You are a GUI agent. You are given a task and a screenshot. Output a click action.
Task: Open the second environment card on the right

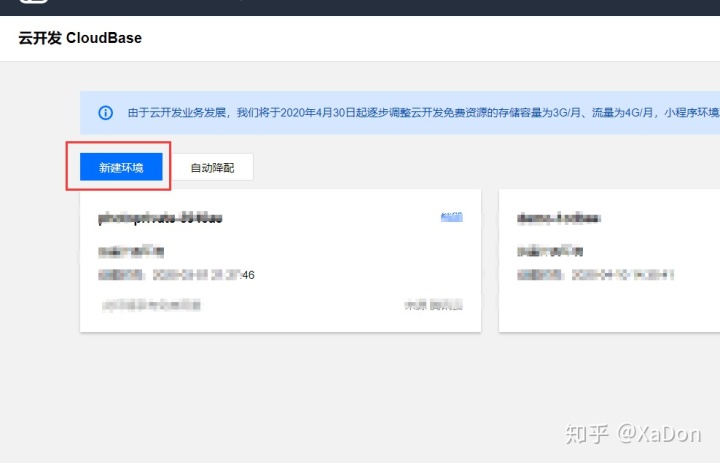(609, 260)
